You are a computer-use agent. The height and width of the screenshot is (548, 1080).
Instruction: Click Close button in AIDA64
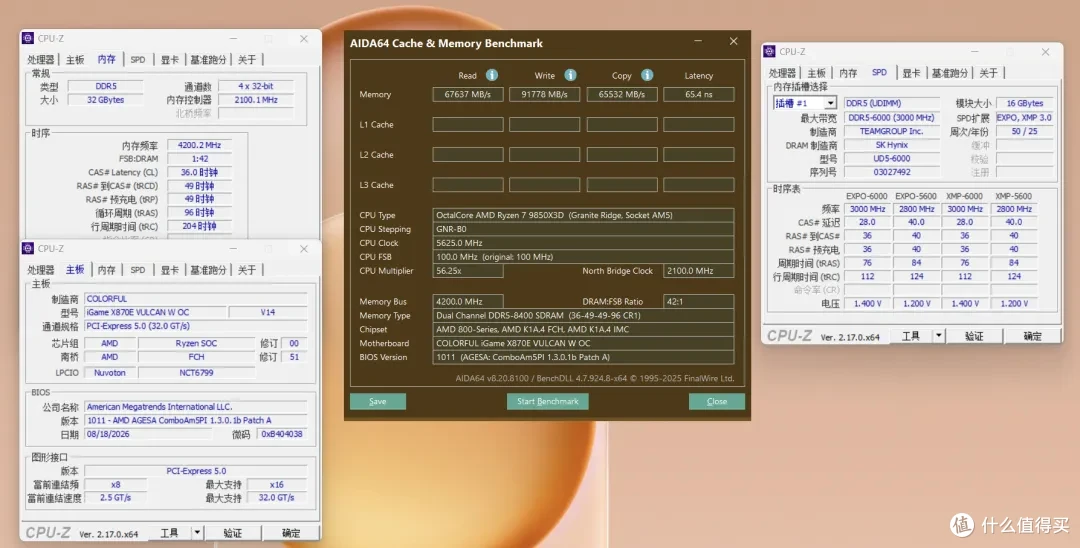[716, 401]
